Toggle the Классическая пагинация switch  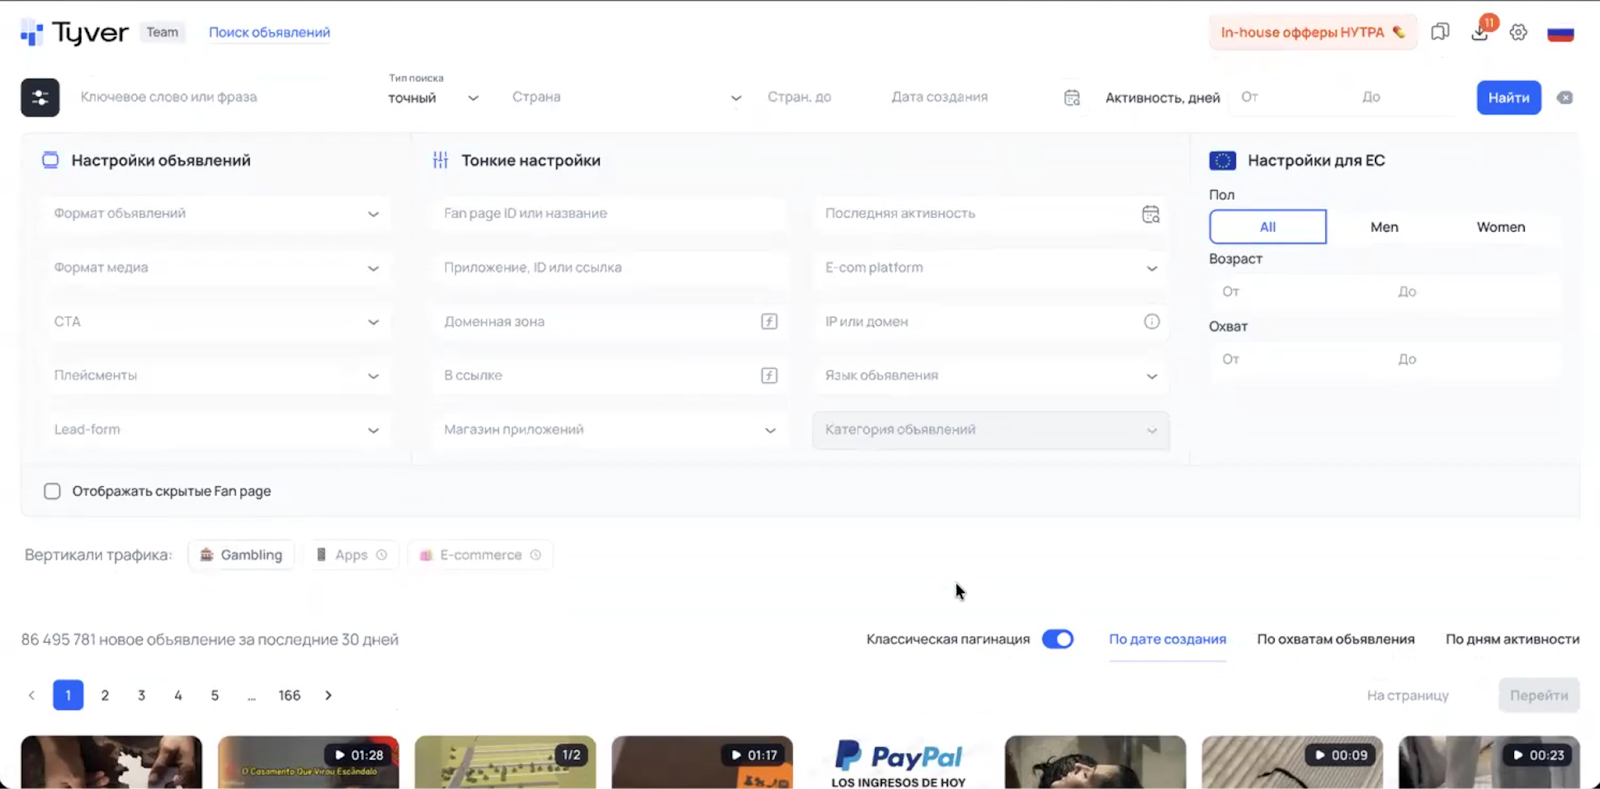click(1057, 639)
